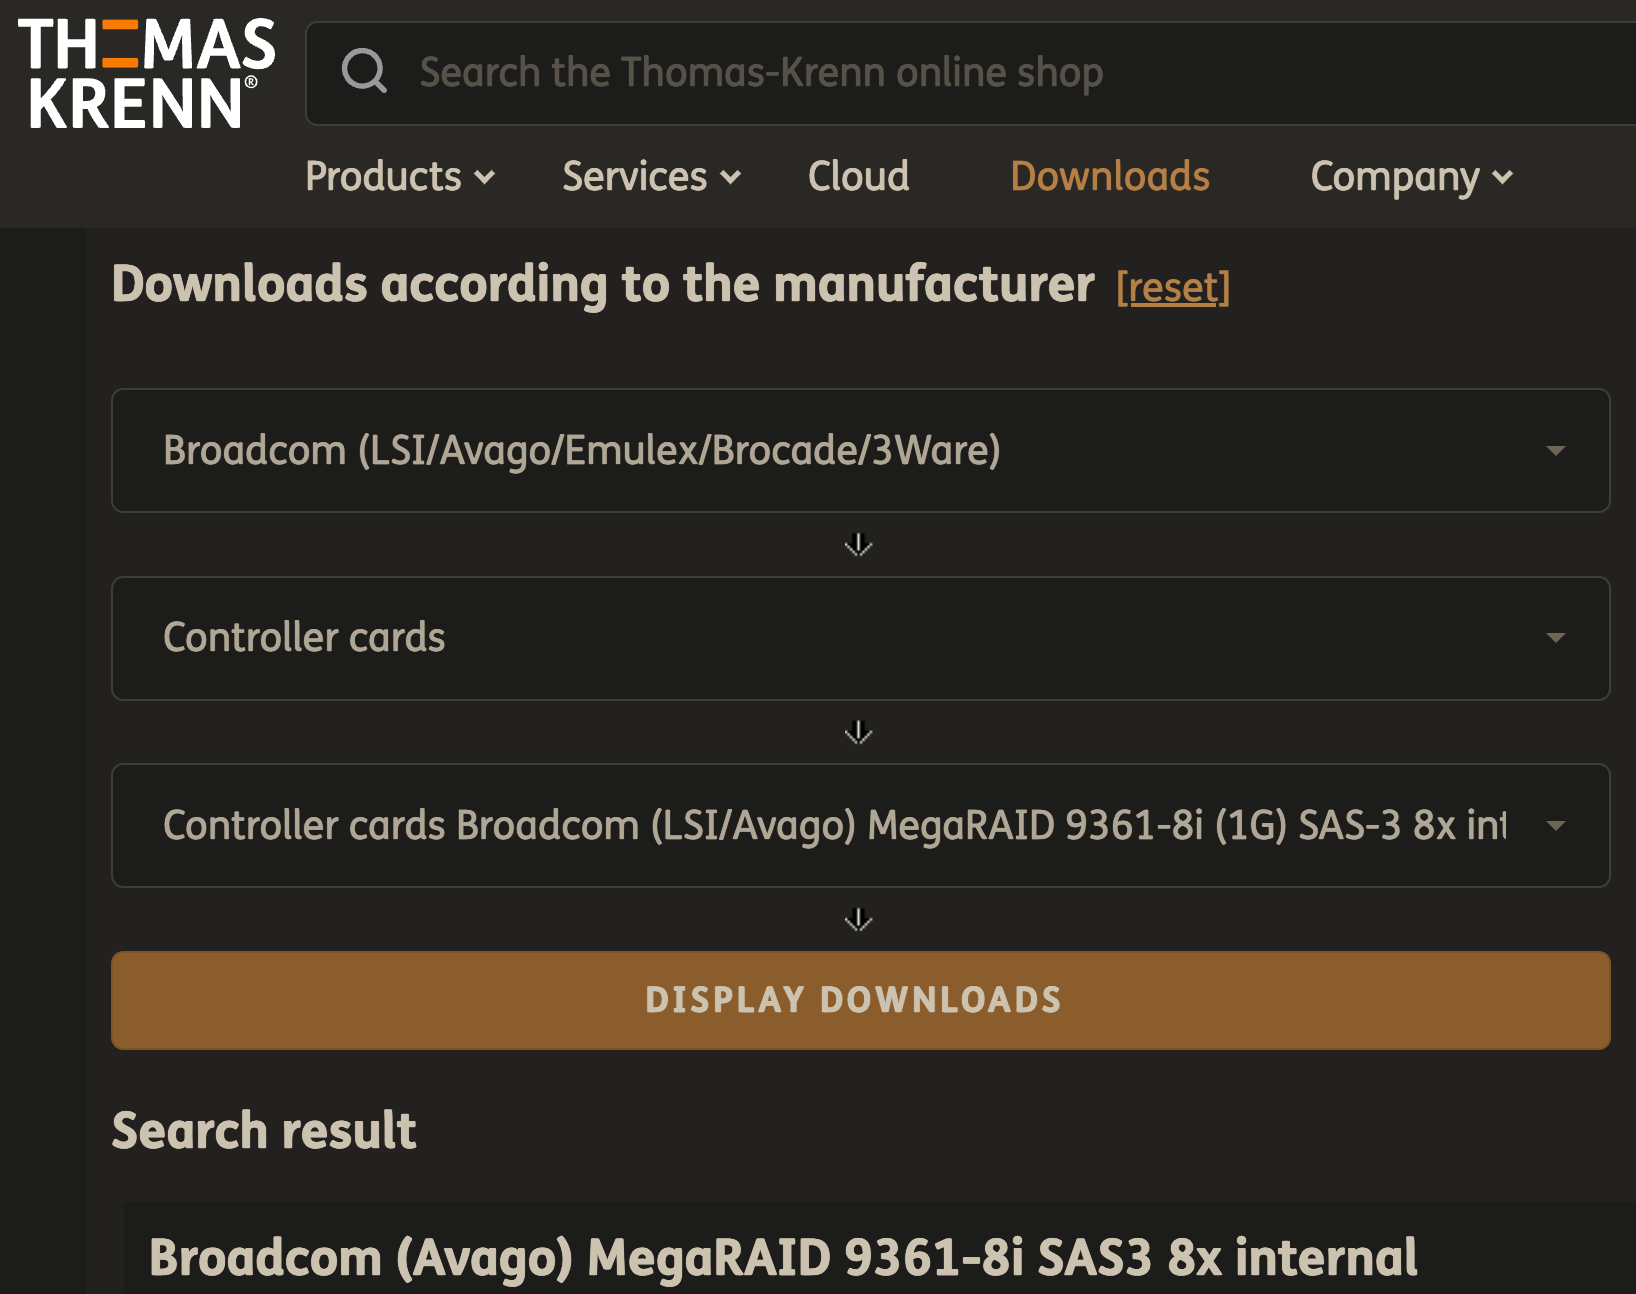Open the Downloads navigation item
The width and height of the screenshot is (1636, 1294).
pyautogui.click(x=1110, y=177)
